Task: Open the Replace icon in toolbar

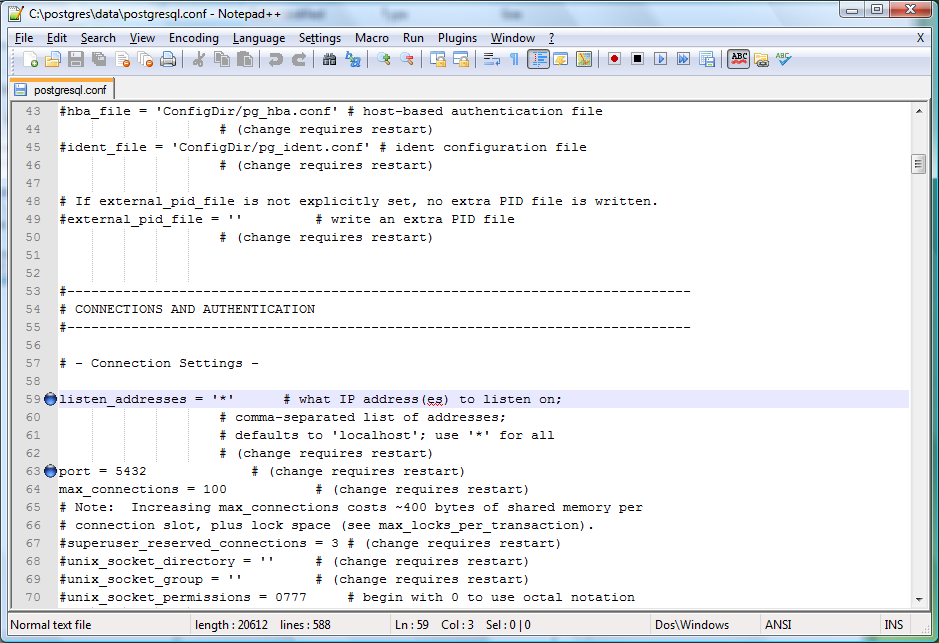Action: click(x=353, y=59)
